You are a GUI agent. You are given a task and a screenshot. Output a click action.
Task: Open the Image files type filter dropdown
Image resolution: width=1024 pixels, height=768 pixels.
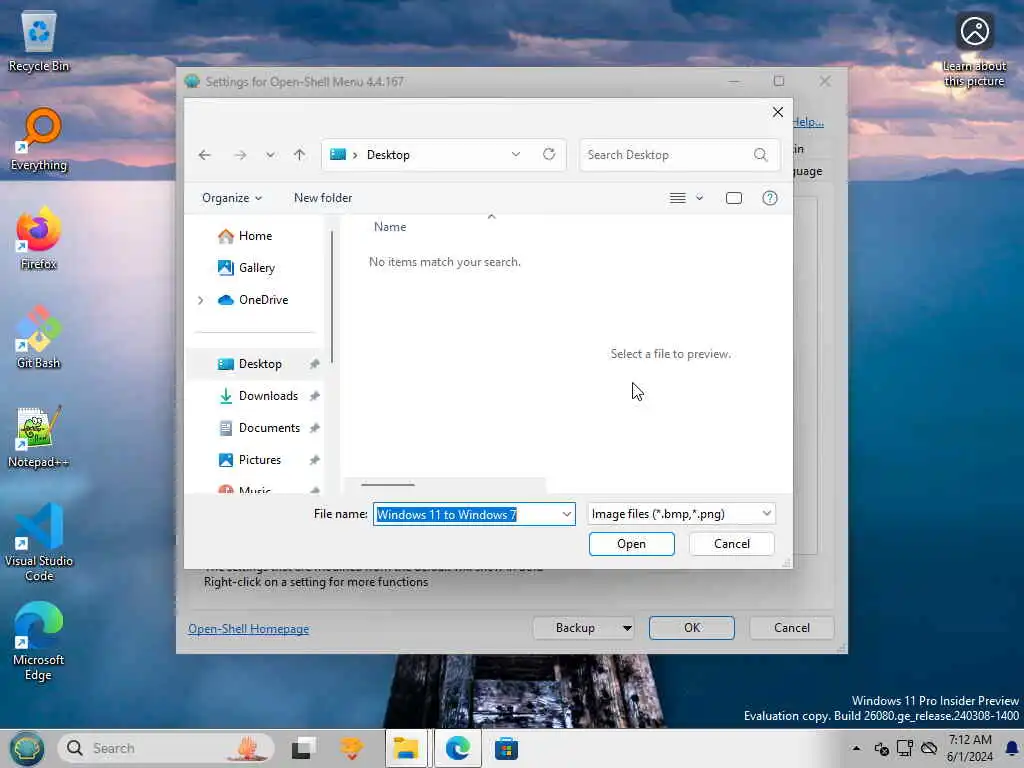point(681,514)
